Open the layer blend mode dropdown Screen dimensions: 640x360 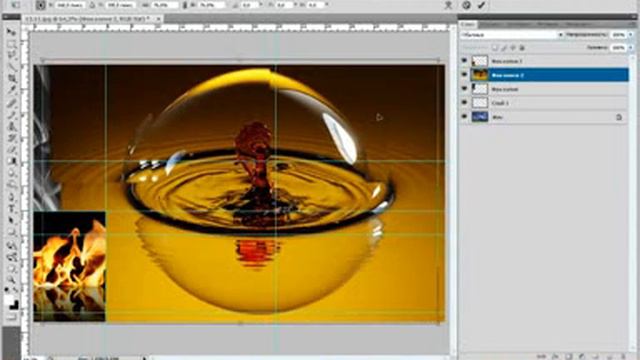[512, 35]
